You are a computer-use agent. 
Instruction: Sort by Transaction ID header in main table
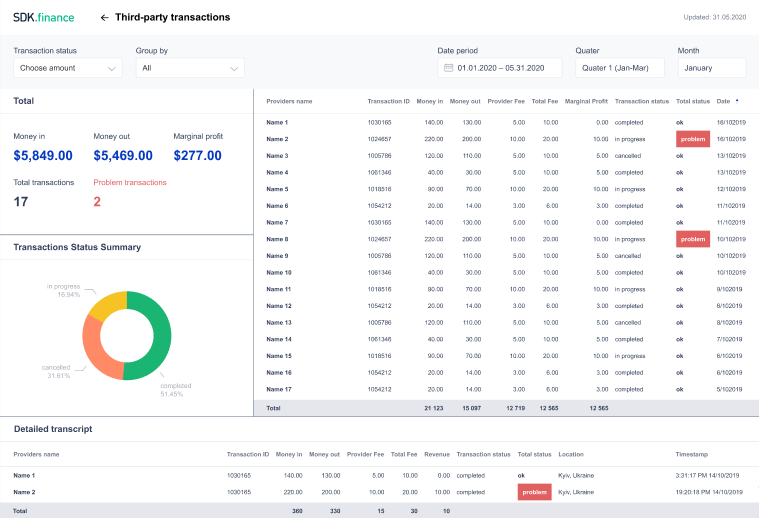(388, 101)
